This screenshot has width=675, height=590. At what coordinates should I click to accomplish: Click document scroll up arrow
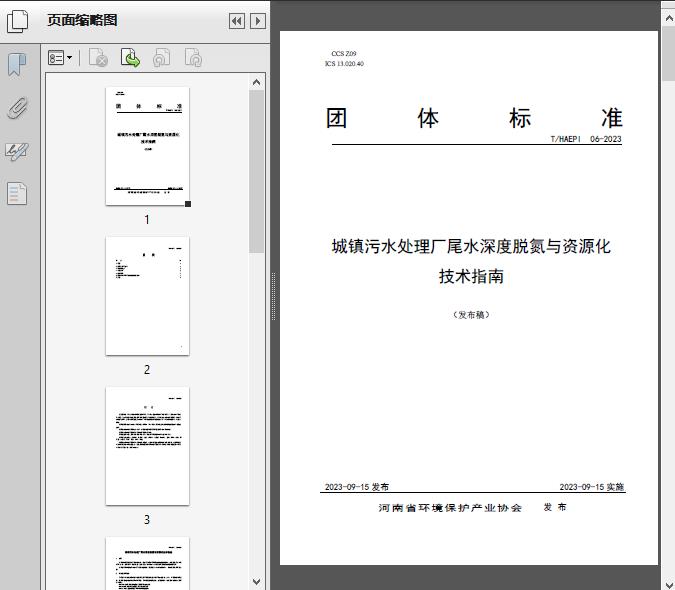click(x=669, y=19)
